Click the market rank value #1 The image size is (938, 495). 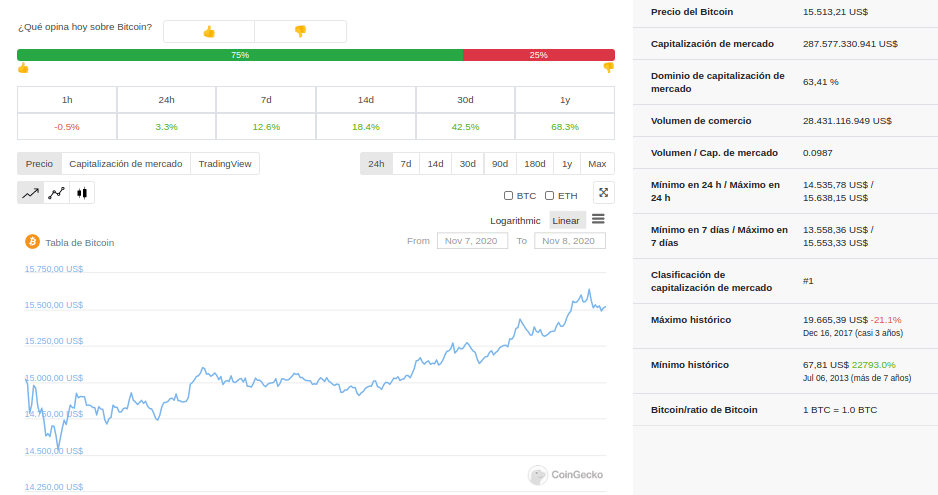pos(808,281)
